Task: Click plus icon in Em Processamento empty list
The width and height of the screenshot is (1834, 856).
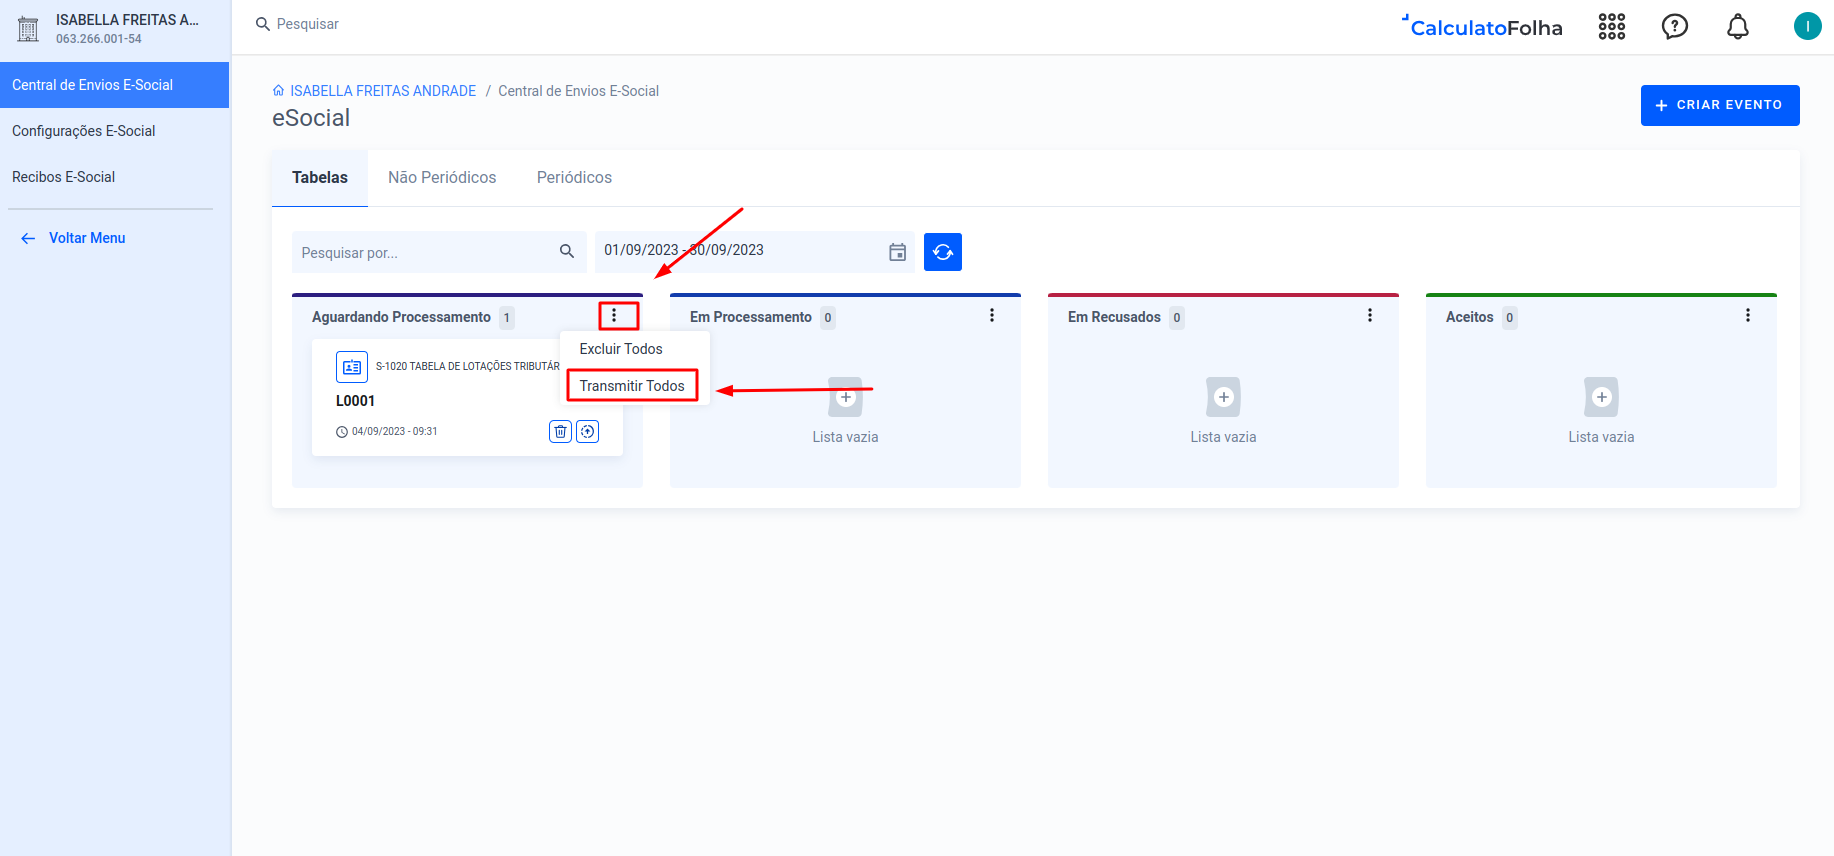Action: click(846, 397)
